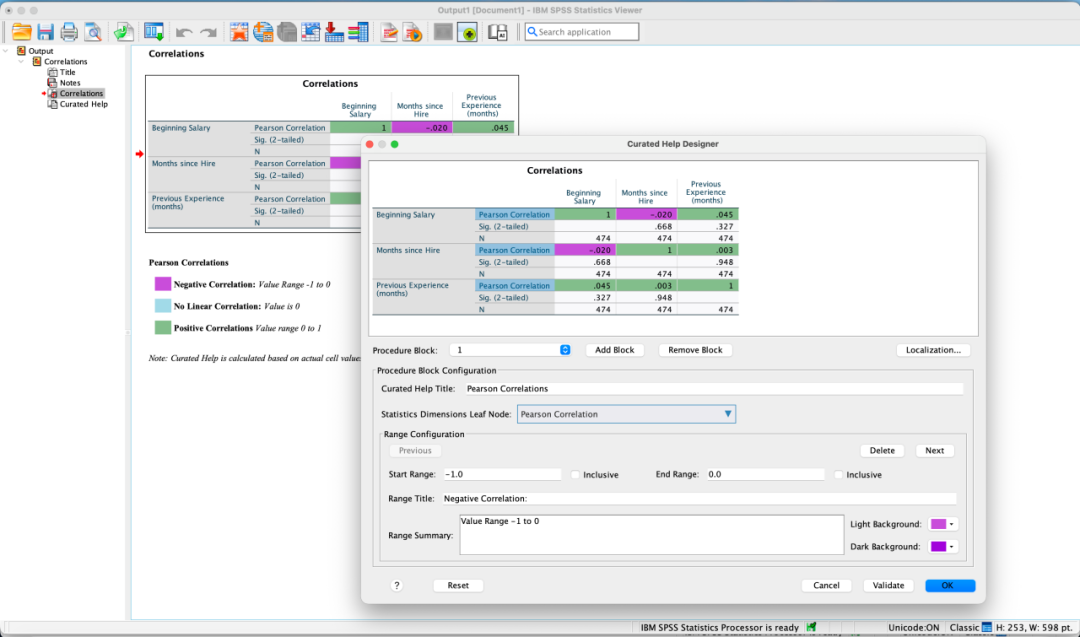Click the Export output icon with green arrow
This screenshot has height=637, width=1080.
[124, 32]
